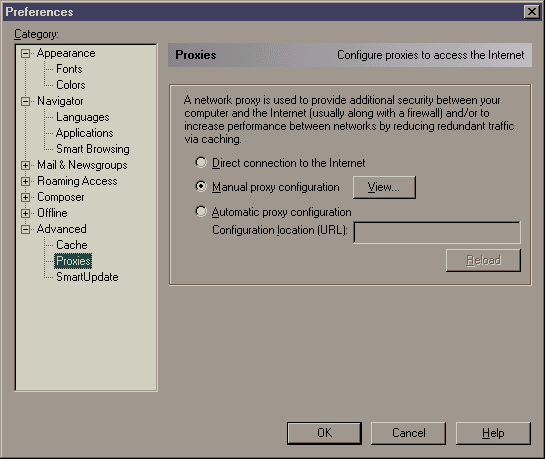Enable Automatic proxy configuration option

201,211
